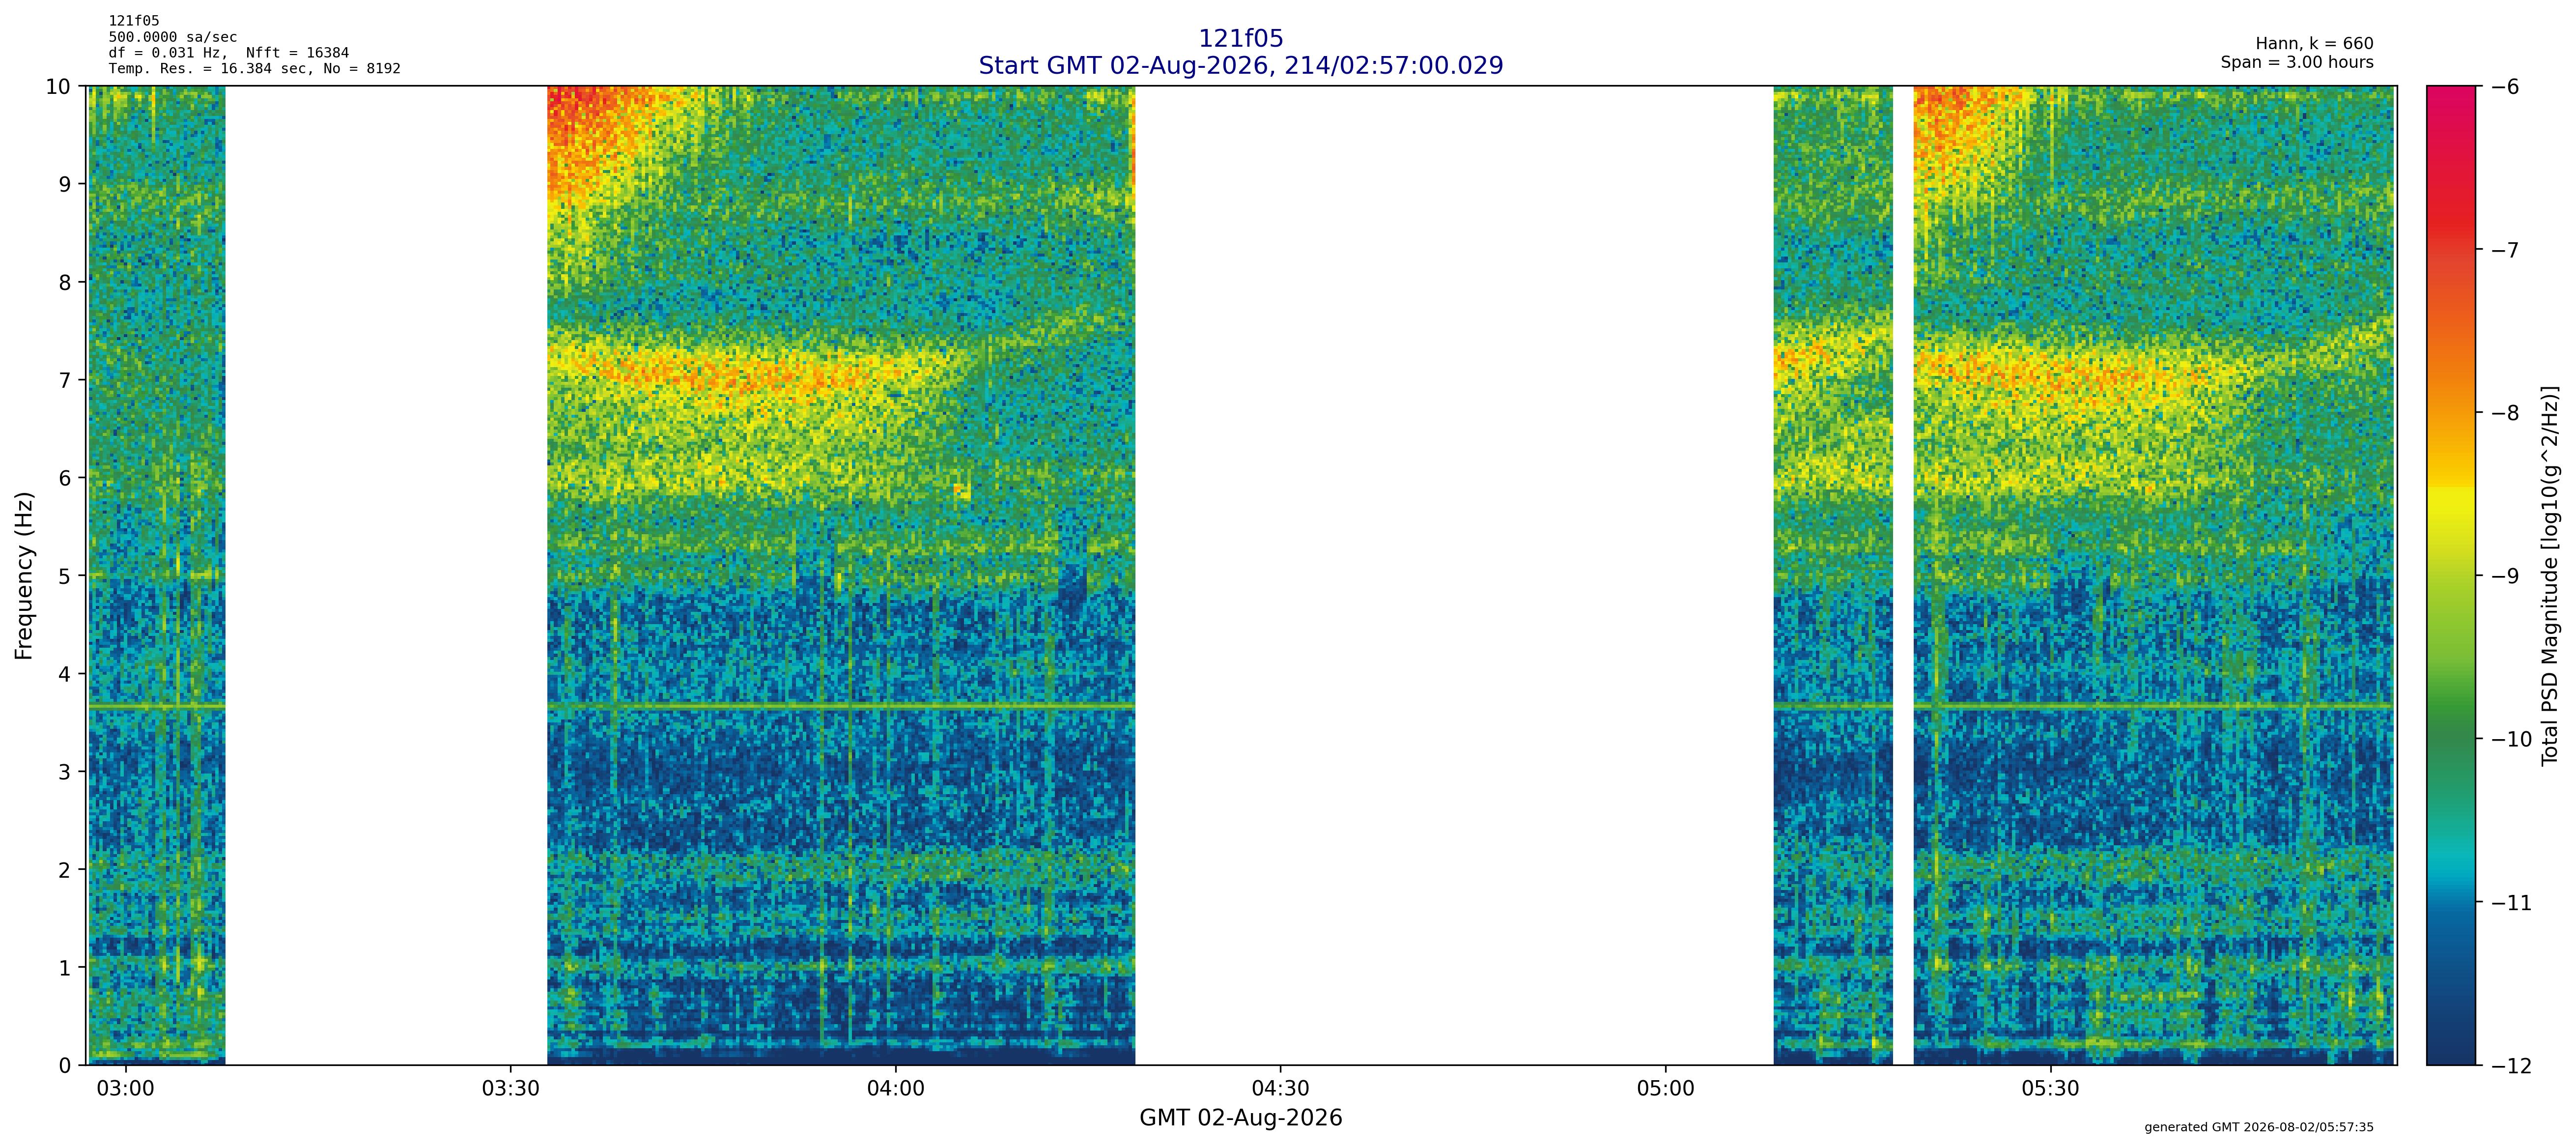Viewport: 2576px width, 1148px height.
Task: Click the "Temp. Res. = 16.384 sec, No = 8192" line
Action: 255,69
